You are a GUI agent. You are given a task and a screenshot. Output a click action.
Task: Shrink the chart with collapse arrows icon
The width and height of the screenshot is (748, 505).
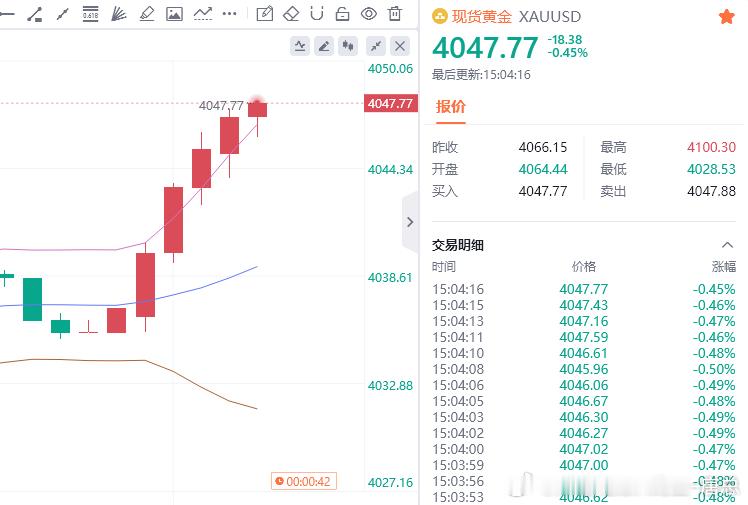[x=376, y=46]
